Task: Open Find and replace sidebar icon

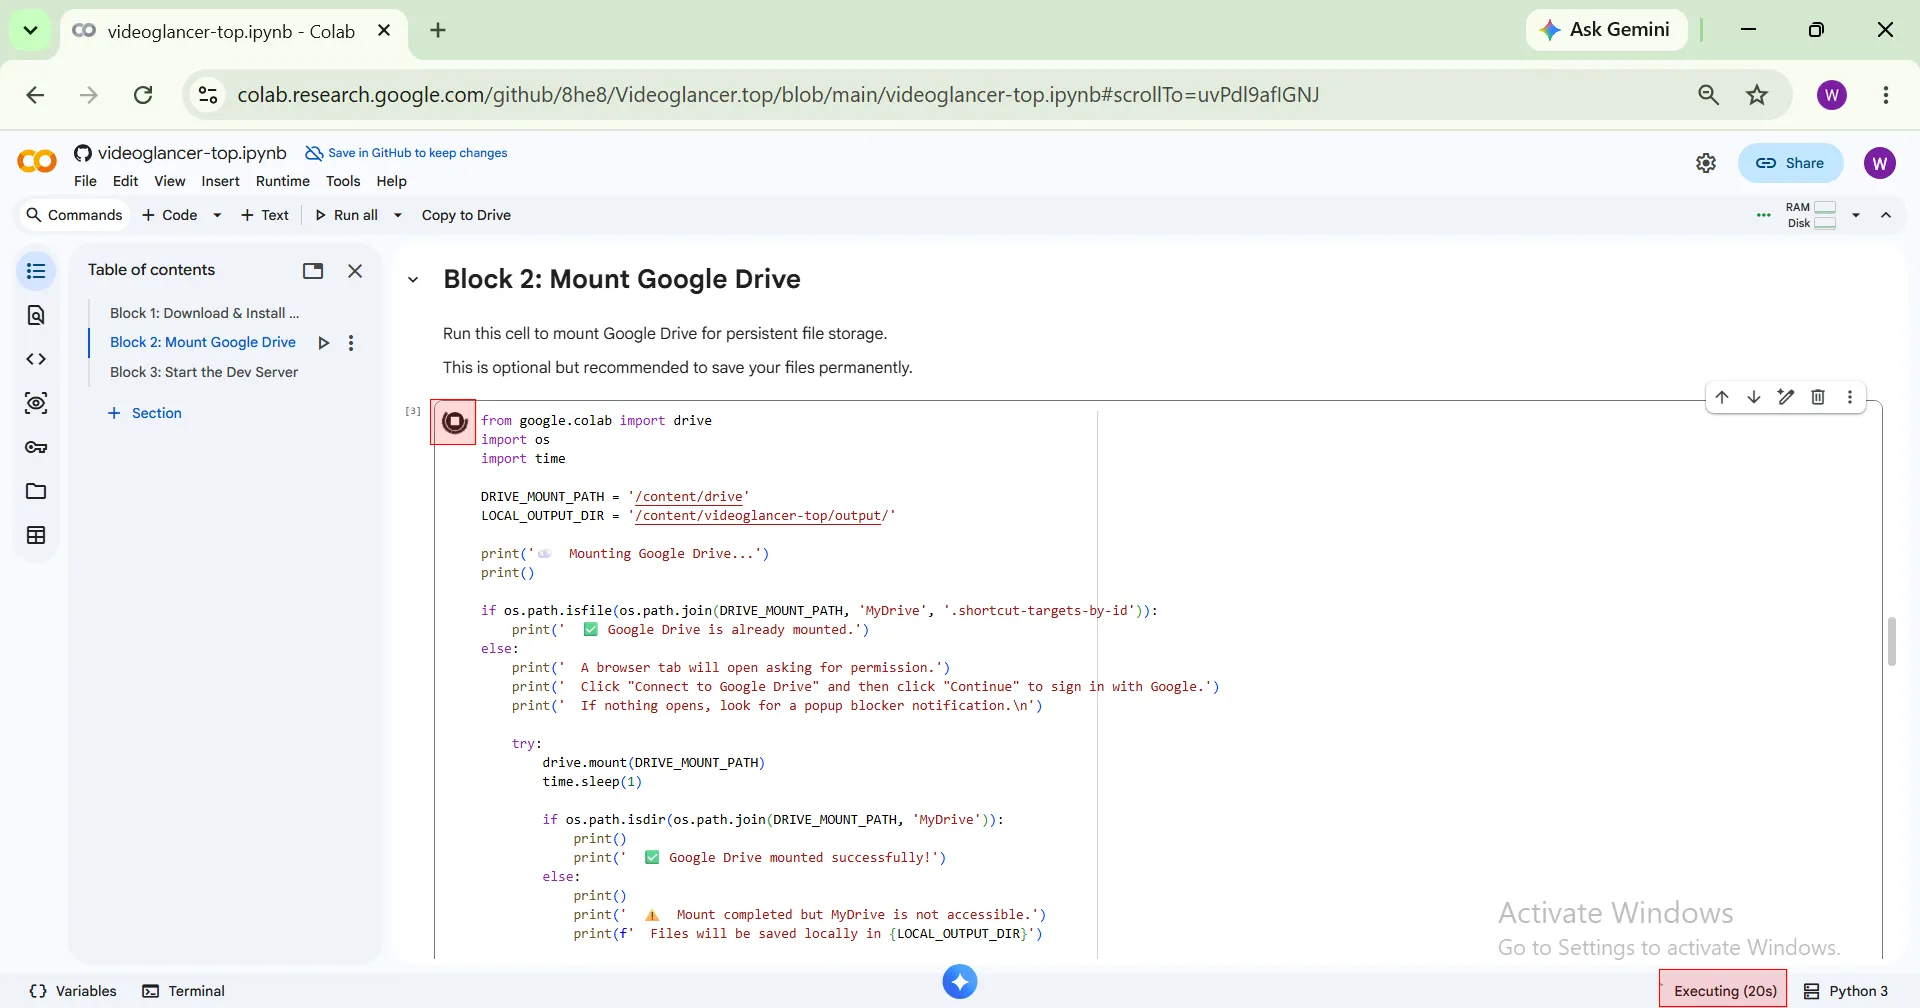Action: (x=36, y=315)
